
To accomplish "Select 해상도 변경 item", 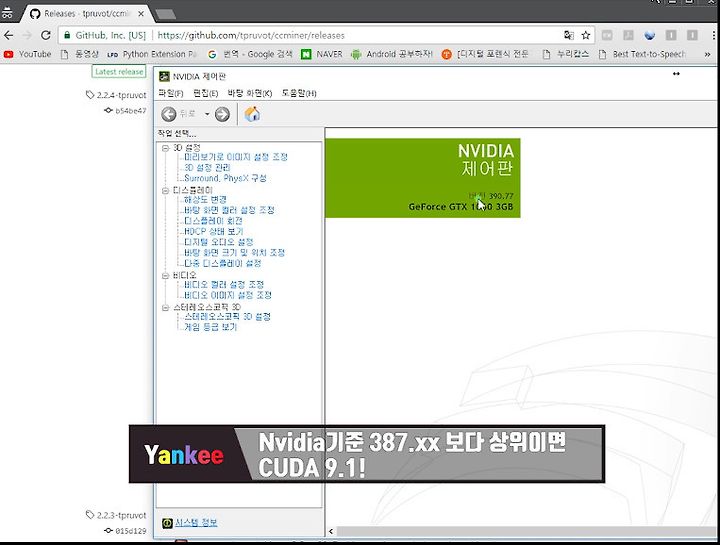I will (x=205, y=200).
